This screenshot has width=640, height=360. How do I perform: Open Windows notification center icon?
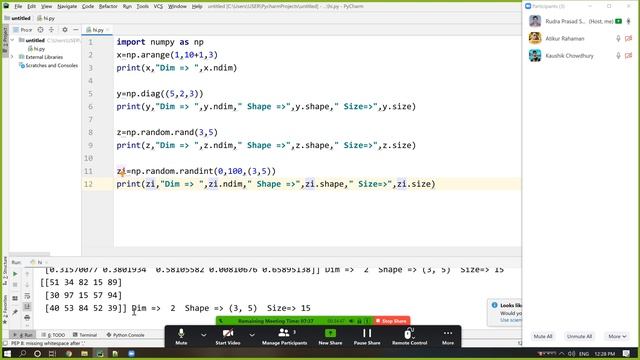627,353
